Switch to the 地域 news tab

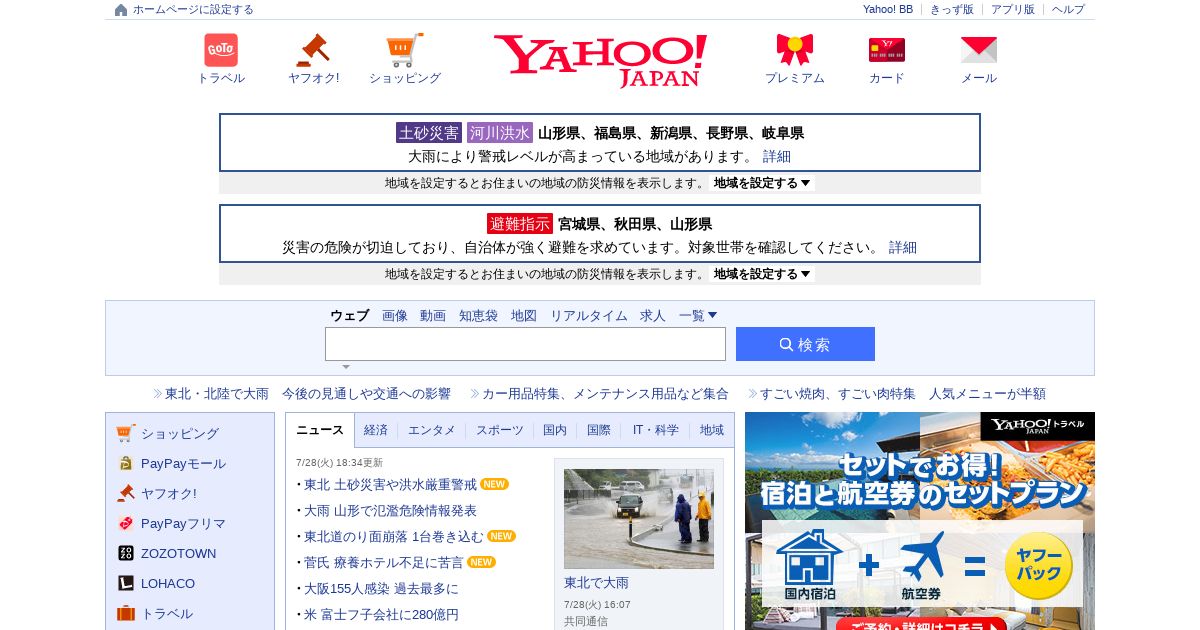tap(712, 430)
